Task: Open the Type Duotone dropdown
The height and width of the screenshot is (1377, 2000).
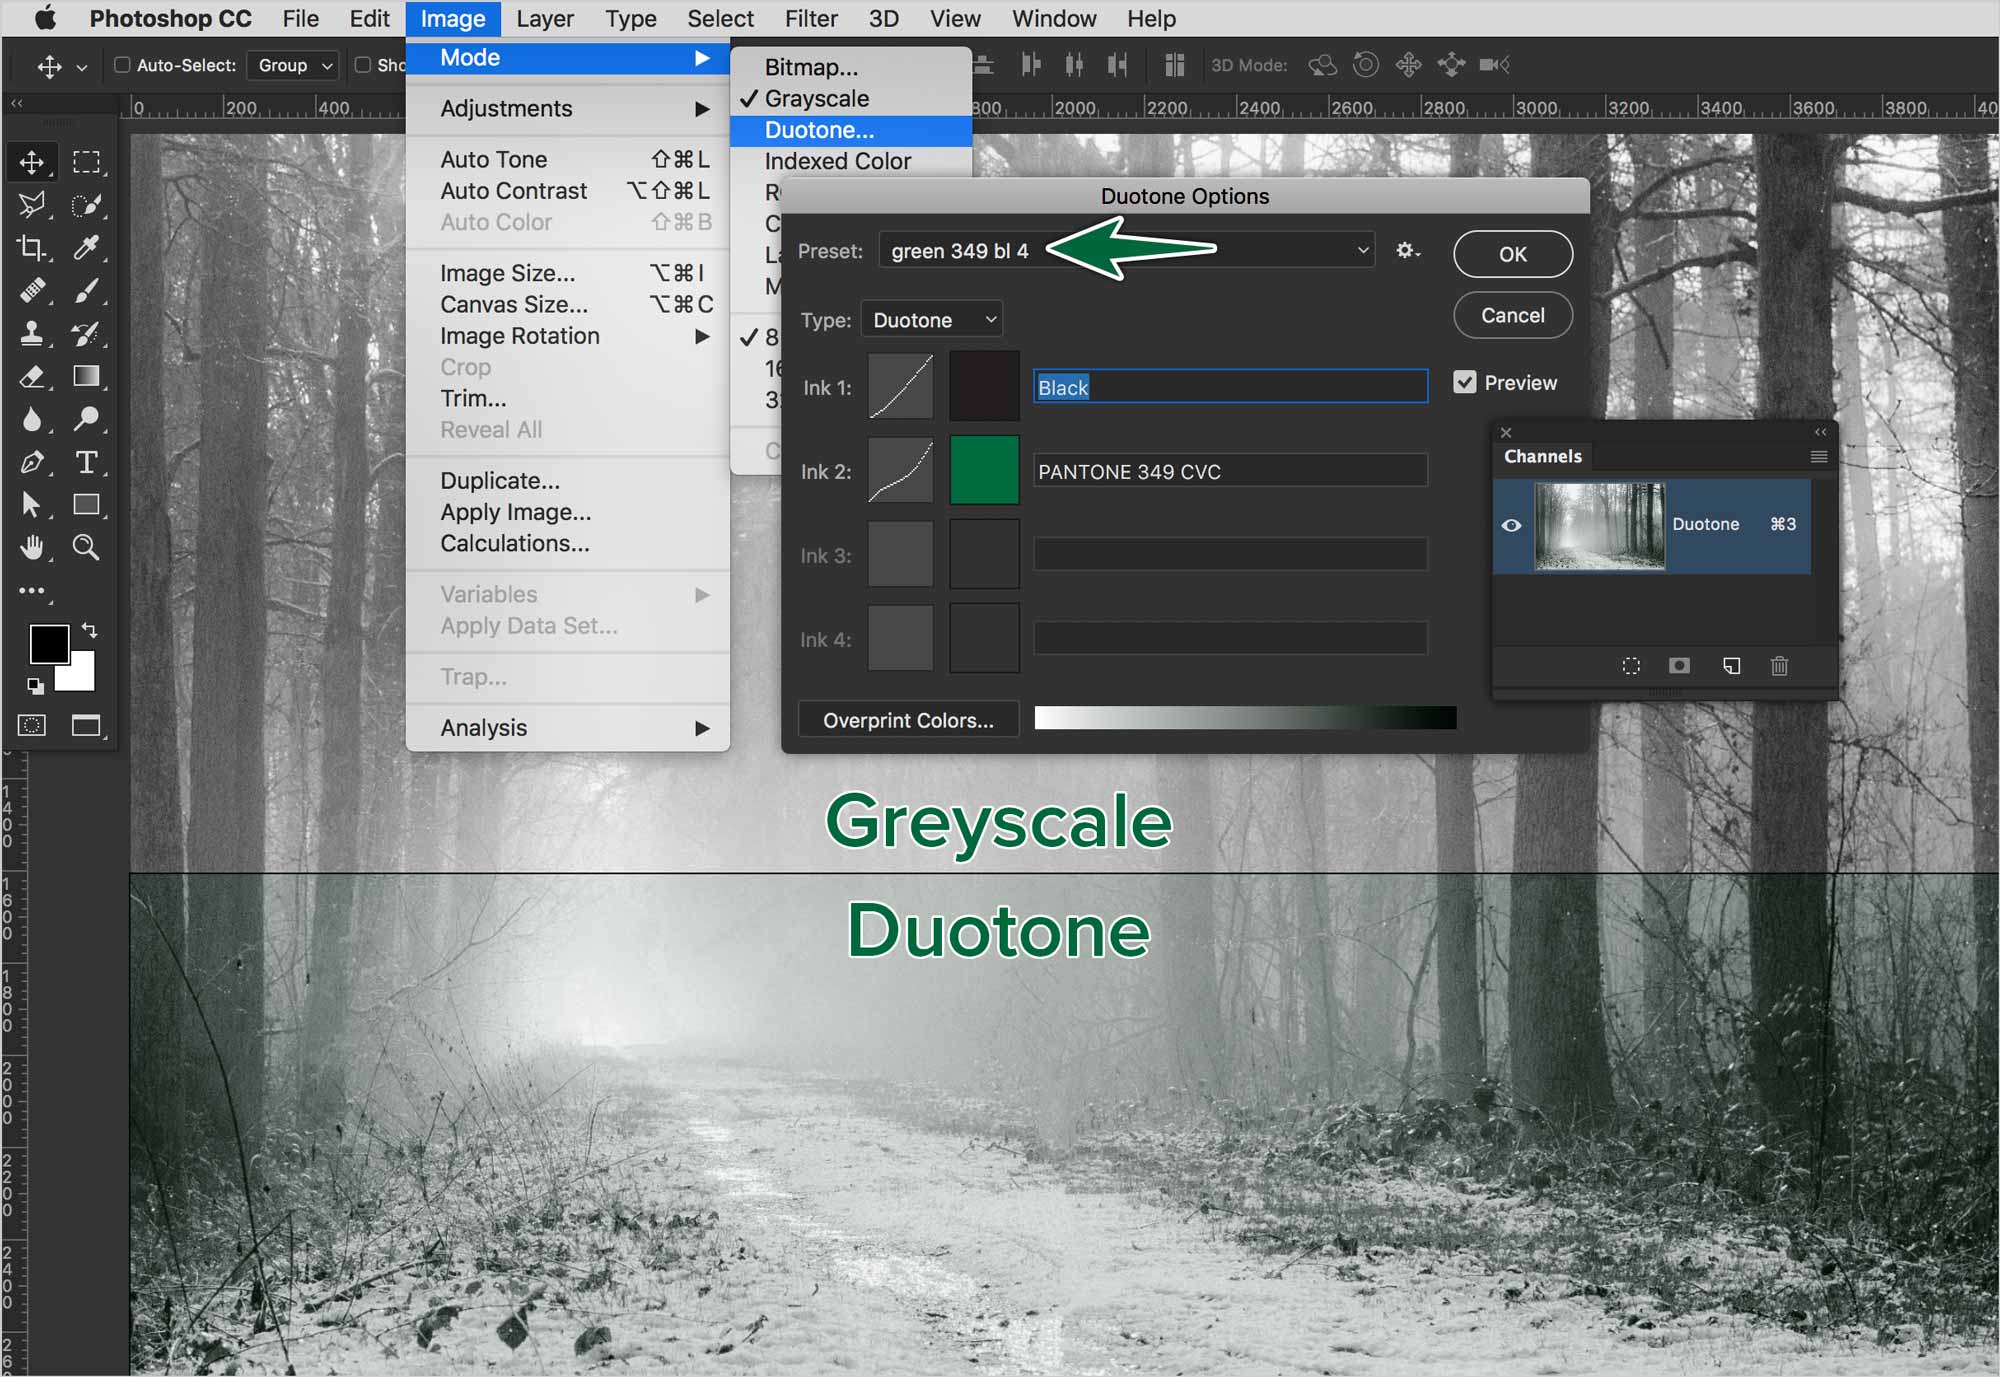Action: pos(931,320)
